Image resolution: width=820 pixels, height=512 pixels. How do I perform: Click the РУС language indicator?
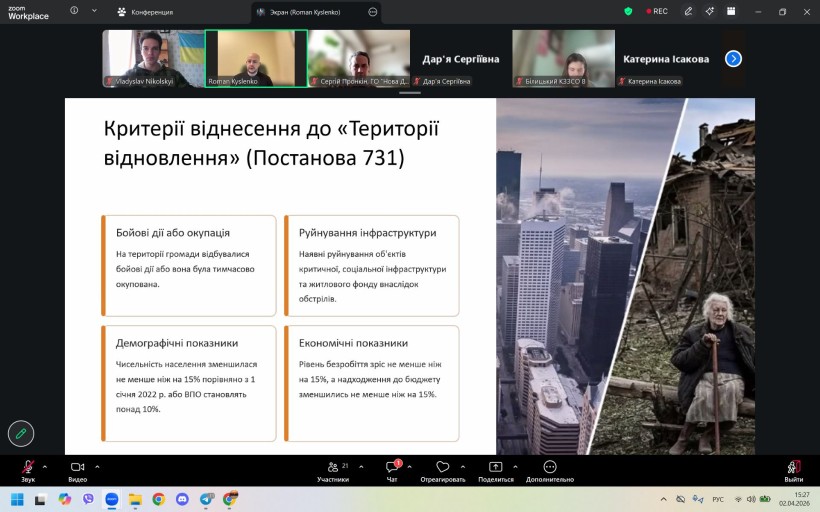(x=718, y=499)
